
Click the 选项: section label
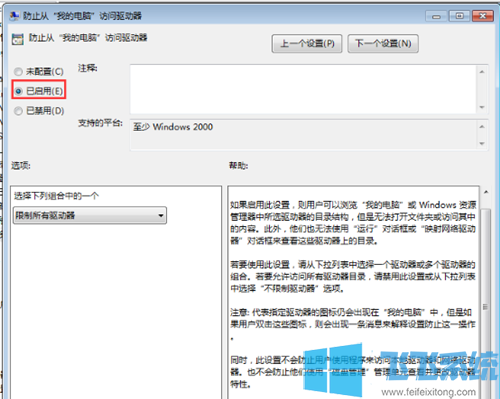click(21, 165)
